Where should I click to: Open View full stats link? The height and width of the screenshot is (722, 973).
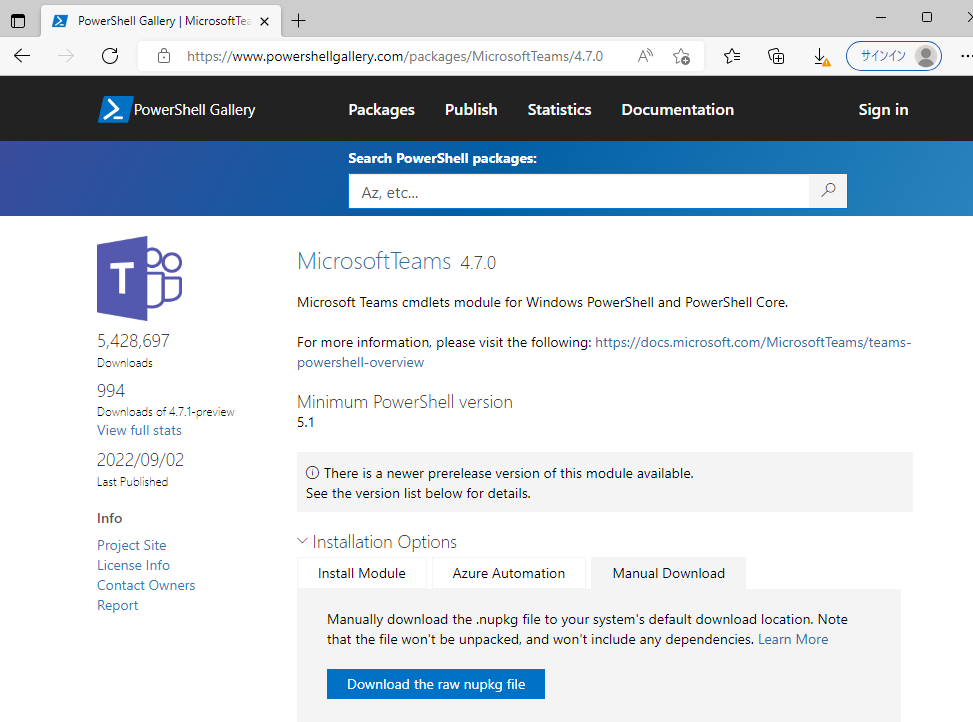[x=139, y=430]
